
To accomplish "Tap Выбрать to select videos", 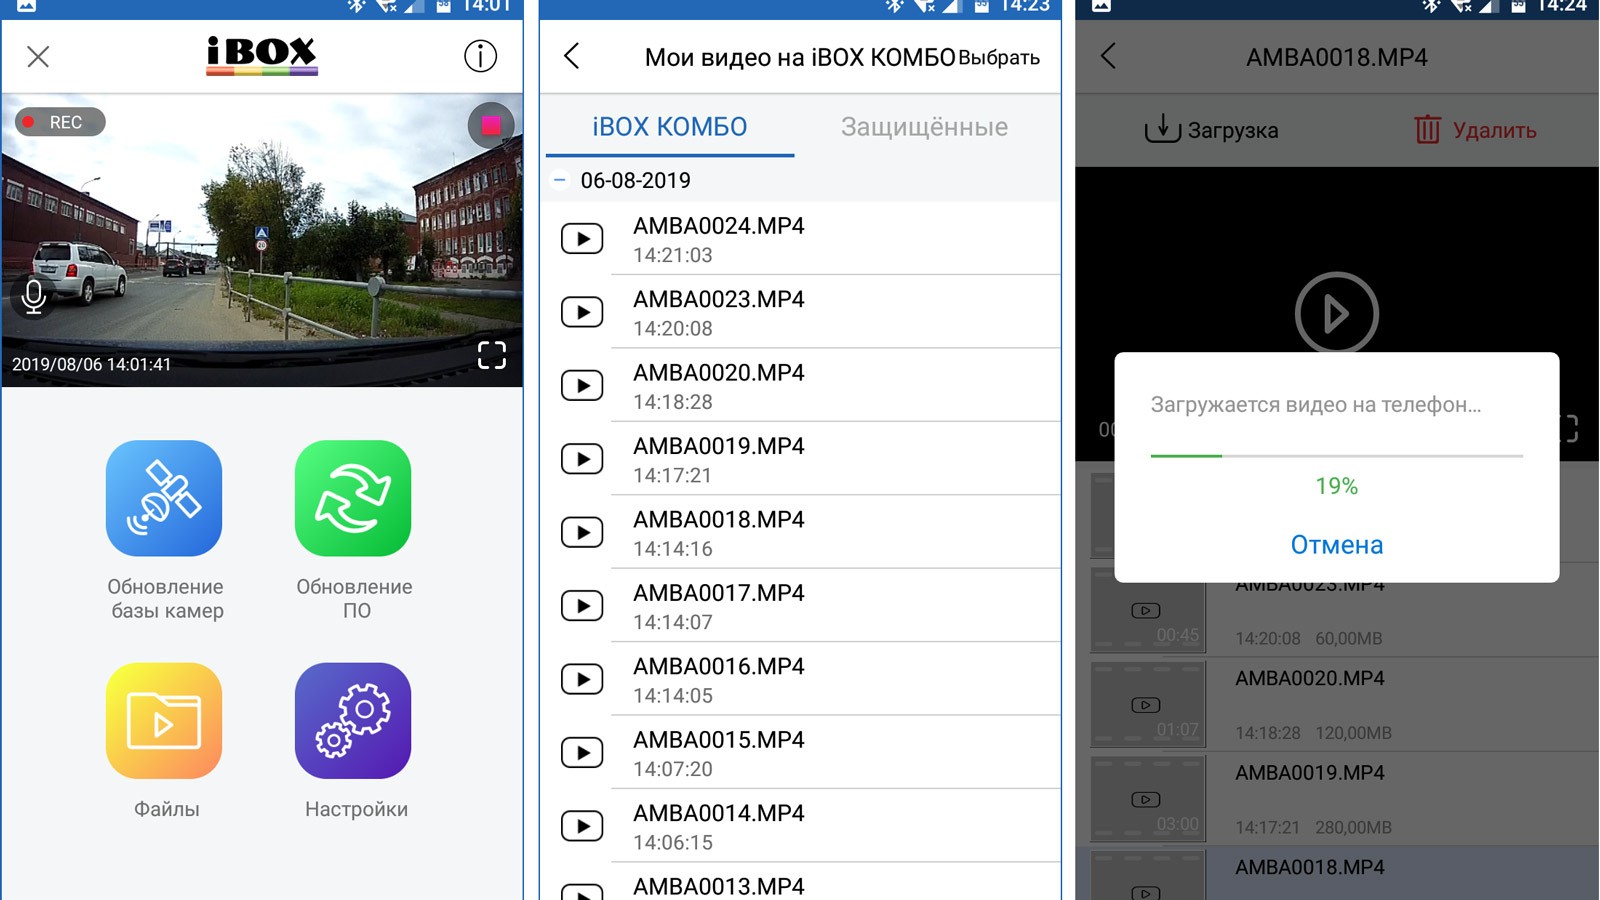I will [999, 58].
